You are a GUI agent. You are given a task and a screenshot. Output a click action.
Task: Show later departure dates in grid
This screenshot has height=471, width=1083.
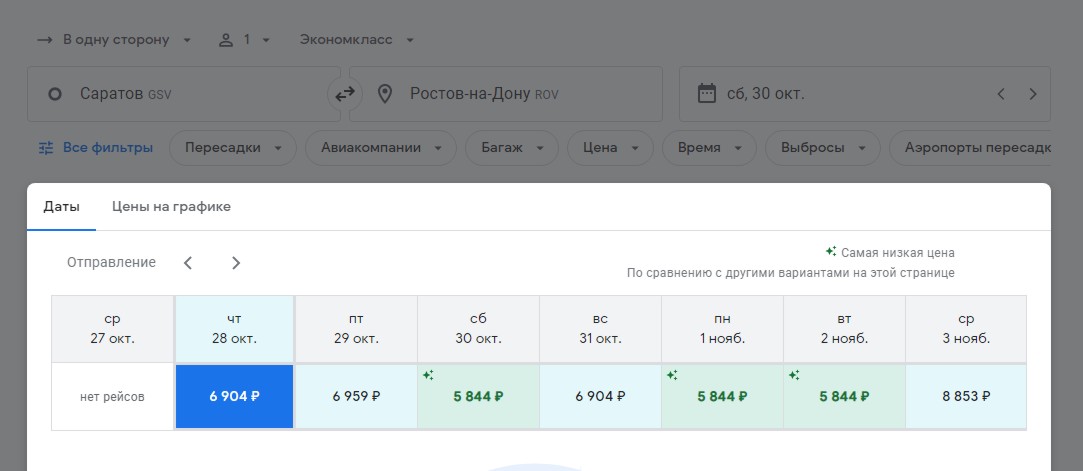[236, 263]
